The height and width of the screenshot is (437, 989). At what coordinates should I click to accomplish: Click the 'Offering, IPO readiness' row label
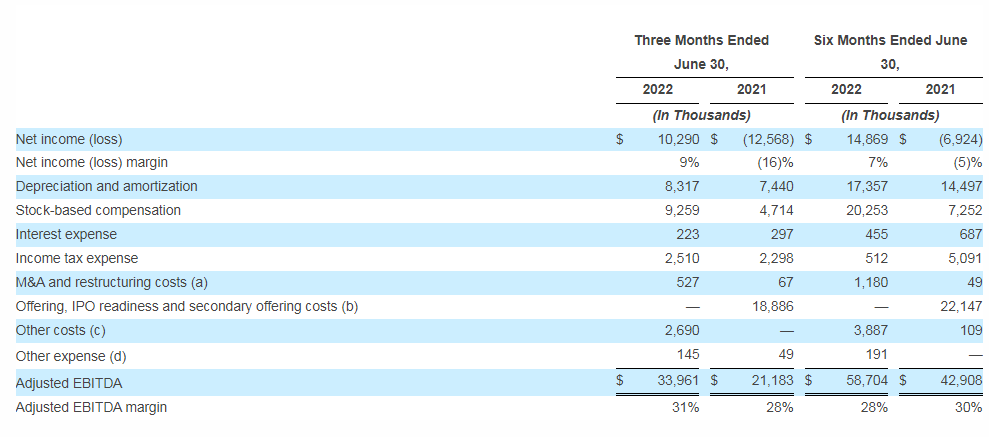(x=186, y=307)
